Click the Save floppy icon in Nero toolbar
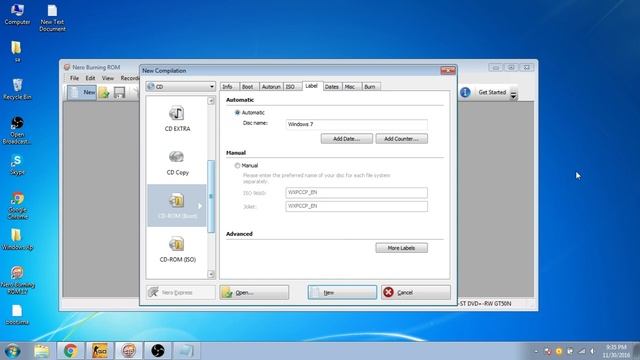Image resolution: width=640 pixels, height=360 pixels. pyautogui.click(x=119, y=93)
